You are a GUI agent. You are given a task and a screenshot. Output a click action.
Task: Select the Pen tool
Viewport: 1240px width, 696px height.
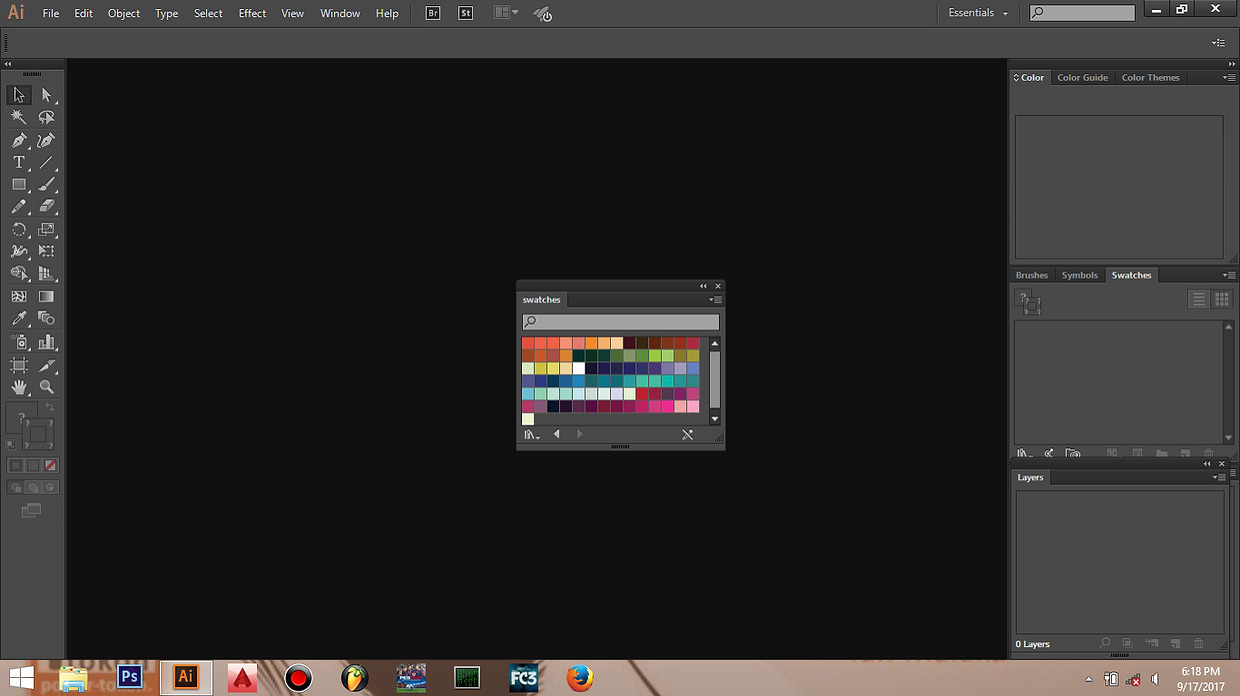[x=19, y=141]
